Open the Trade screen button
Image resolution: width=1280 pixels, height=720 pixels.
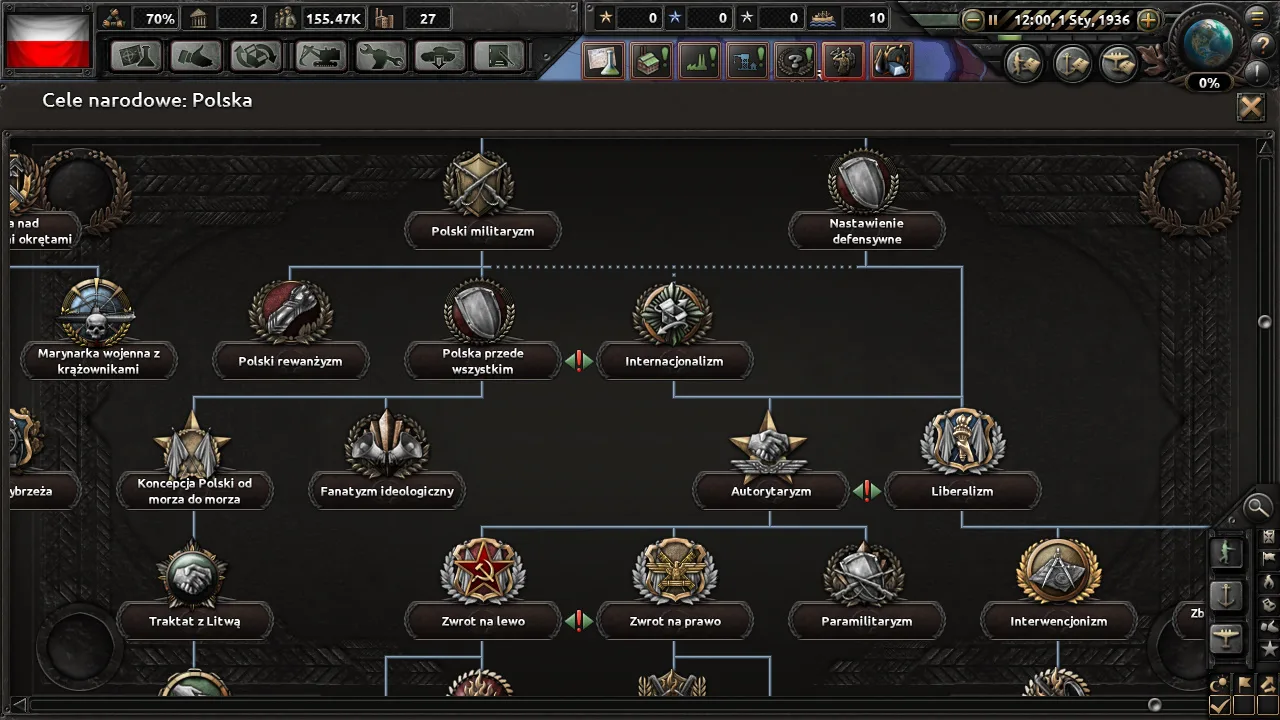click(256, 56)
